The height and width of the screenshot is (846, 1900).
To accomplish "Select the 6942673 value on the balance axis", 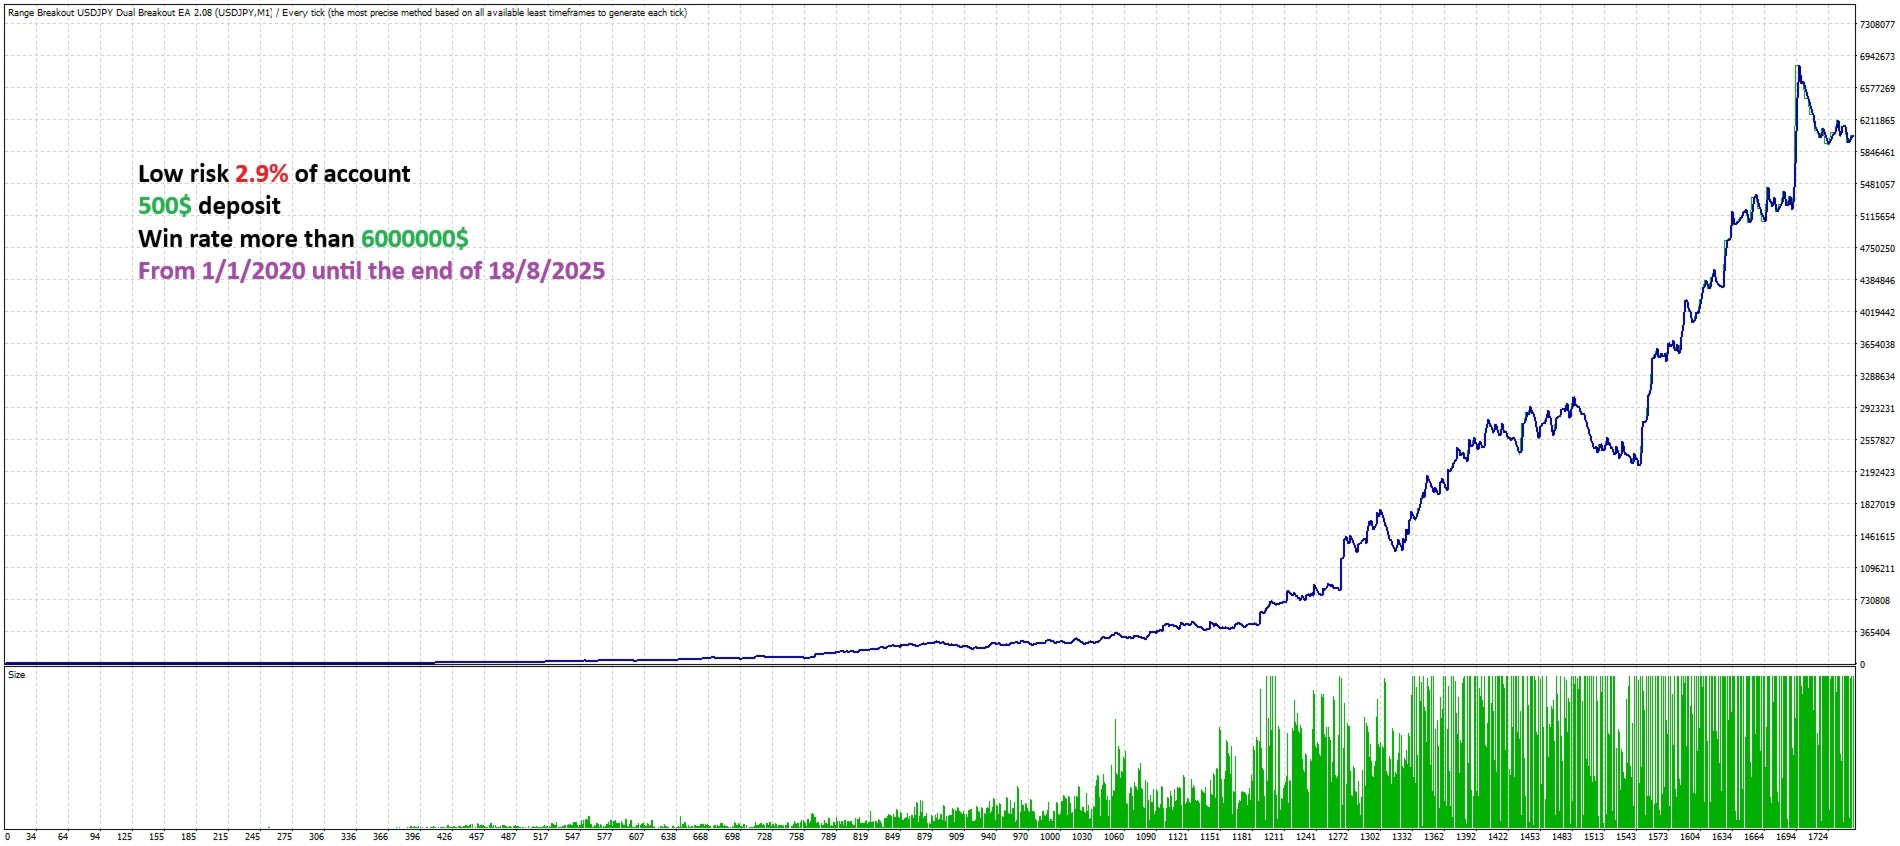I will [1877, 57].
